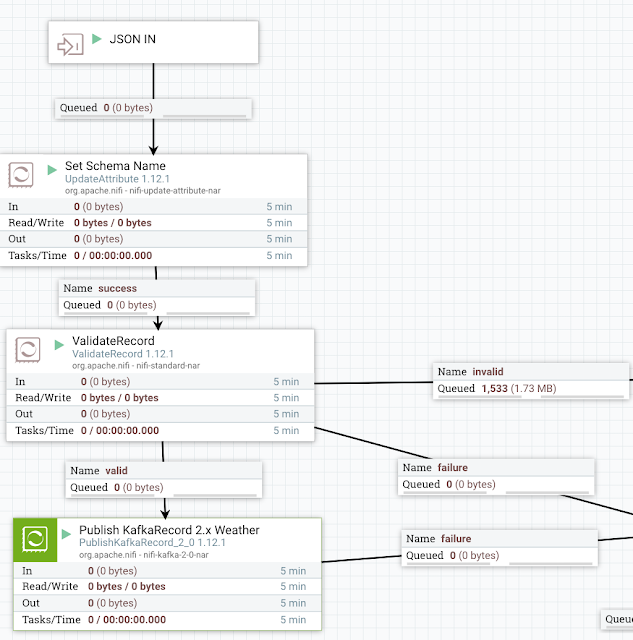The width and height of the screenshot is (633, 640).
Task: Click the JSON IN port label
Action: (132, 39)
